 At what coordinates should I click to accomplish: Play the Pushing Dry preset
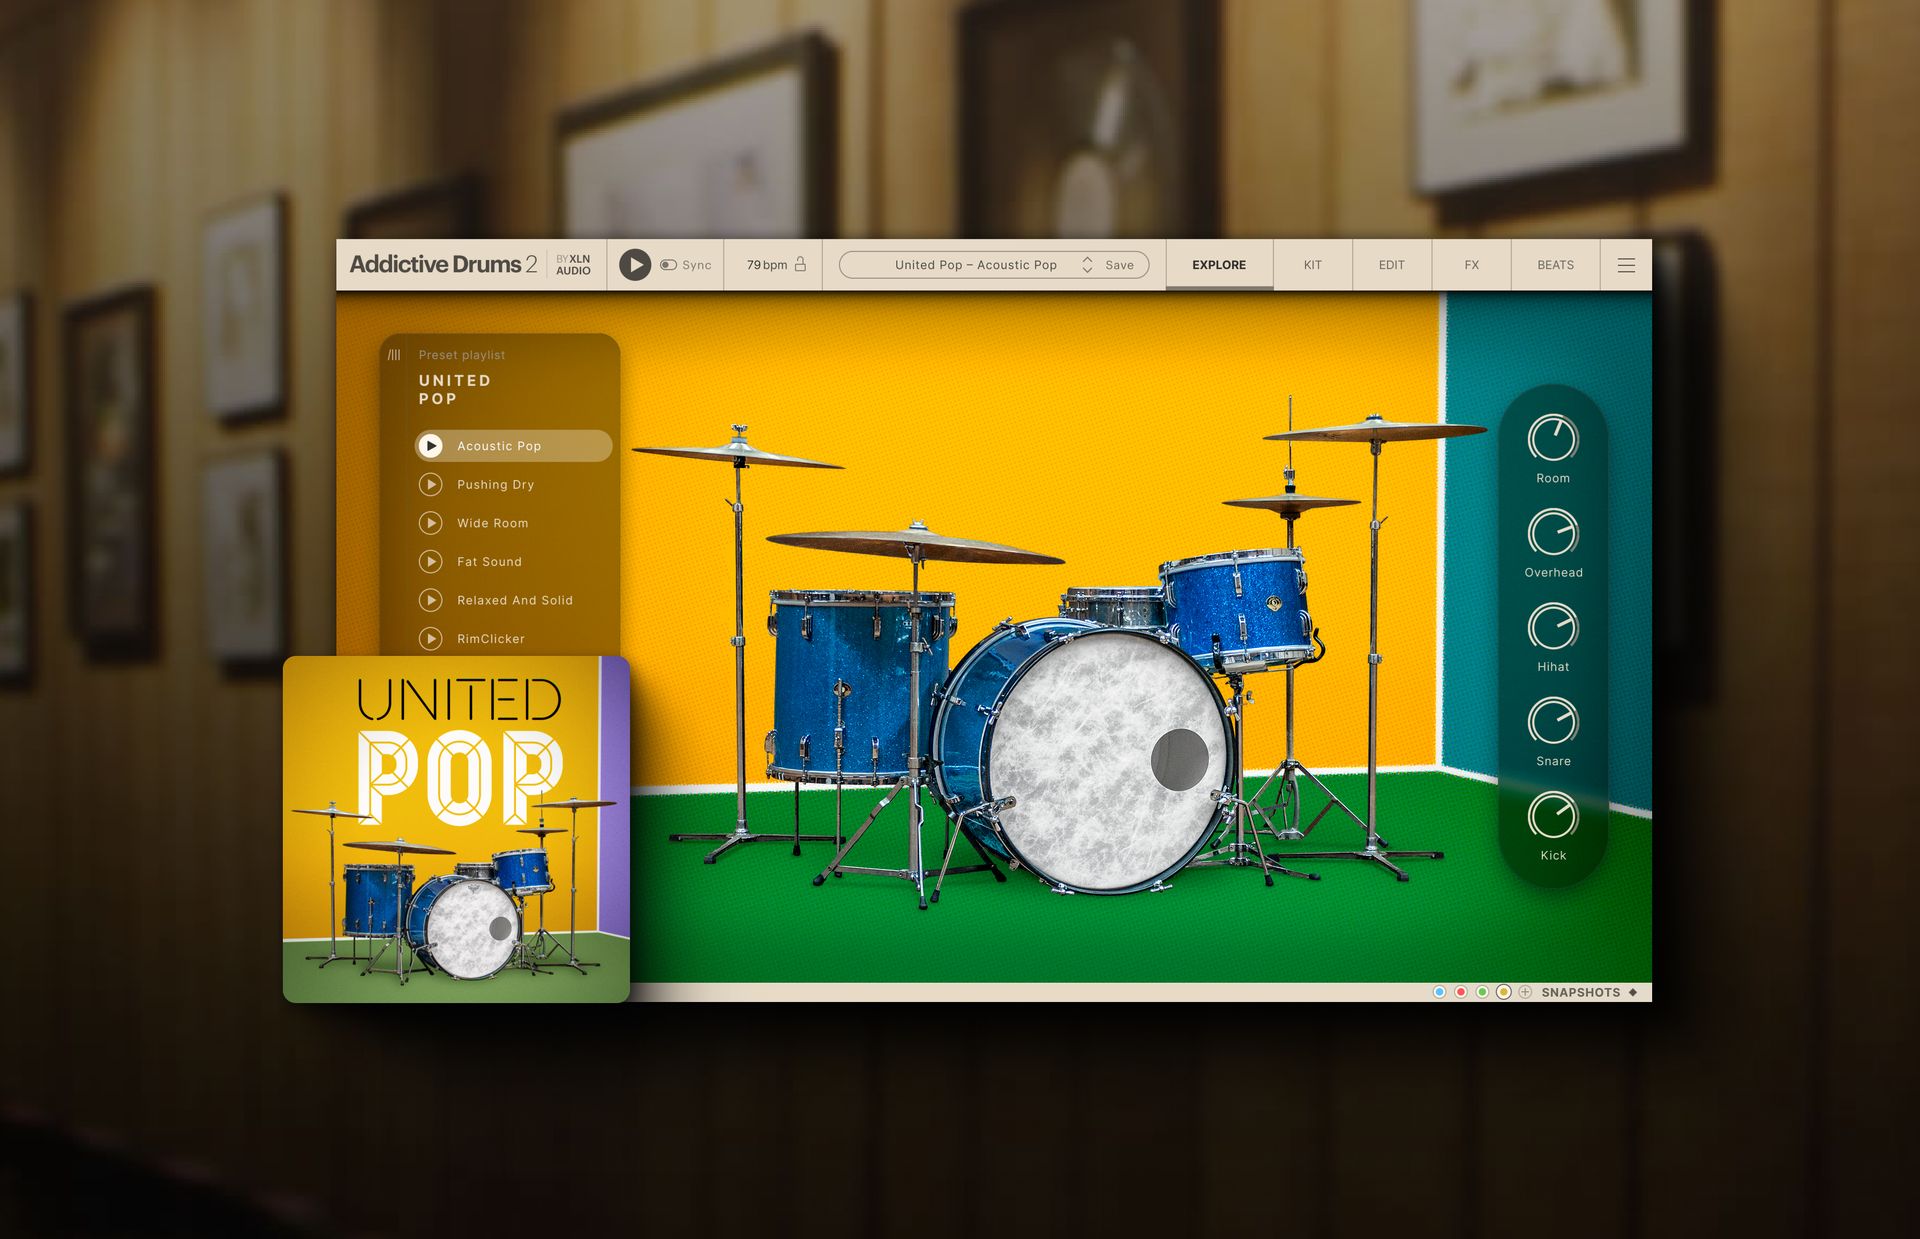431,485
